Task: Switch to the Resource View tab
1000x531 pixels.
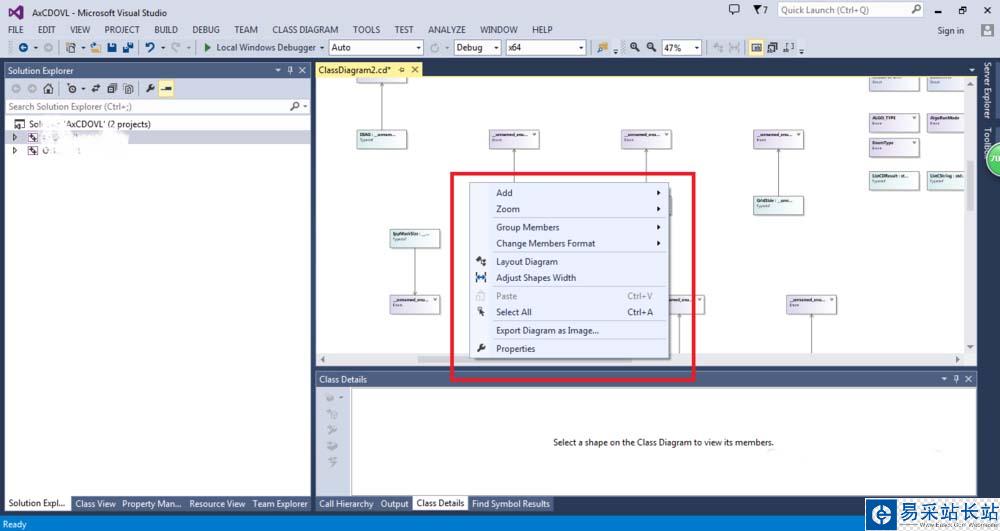Action: pos(217,504)
